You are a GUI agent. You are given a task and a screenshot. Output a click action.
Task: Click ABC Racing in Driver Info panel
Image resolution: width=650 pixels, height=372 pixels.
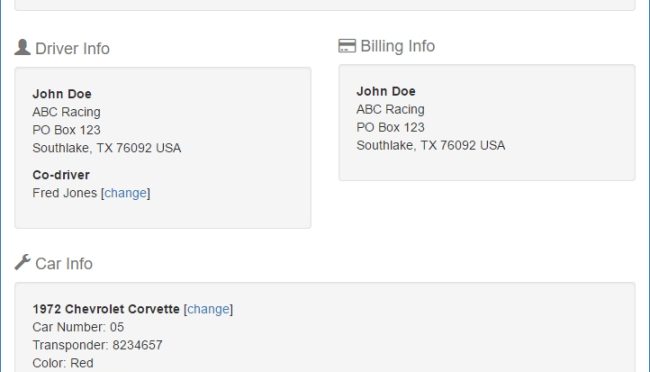(x=66, y=112)
